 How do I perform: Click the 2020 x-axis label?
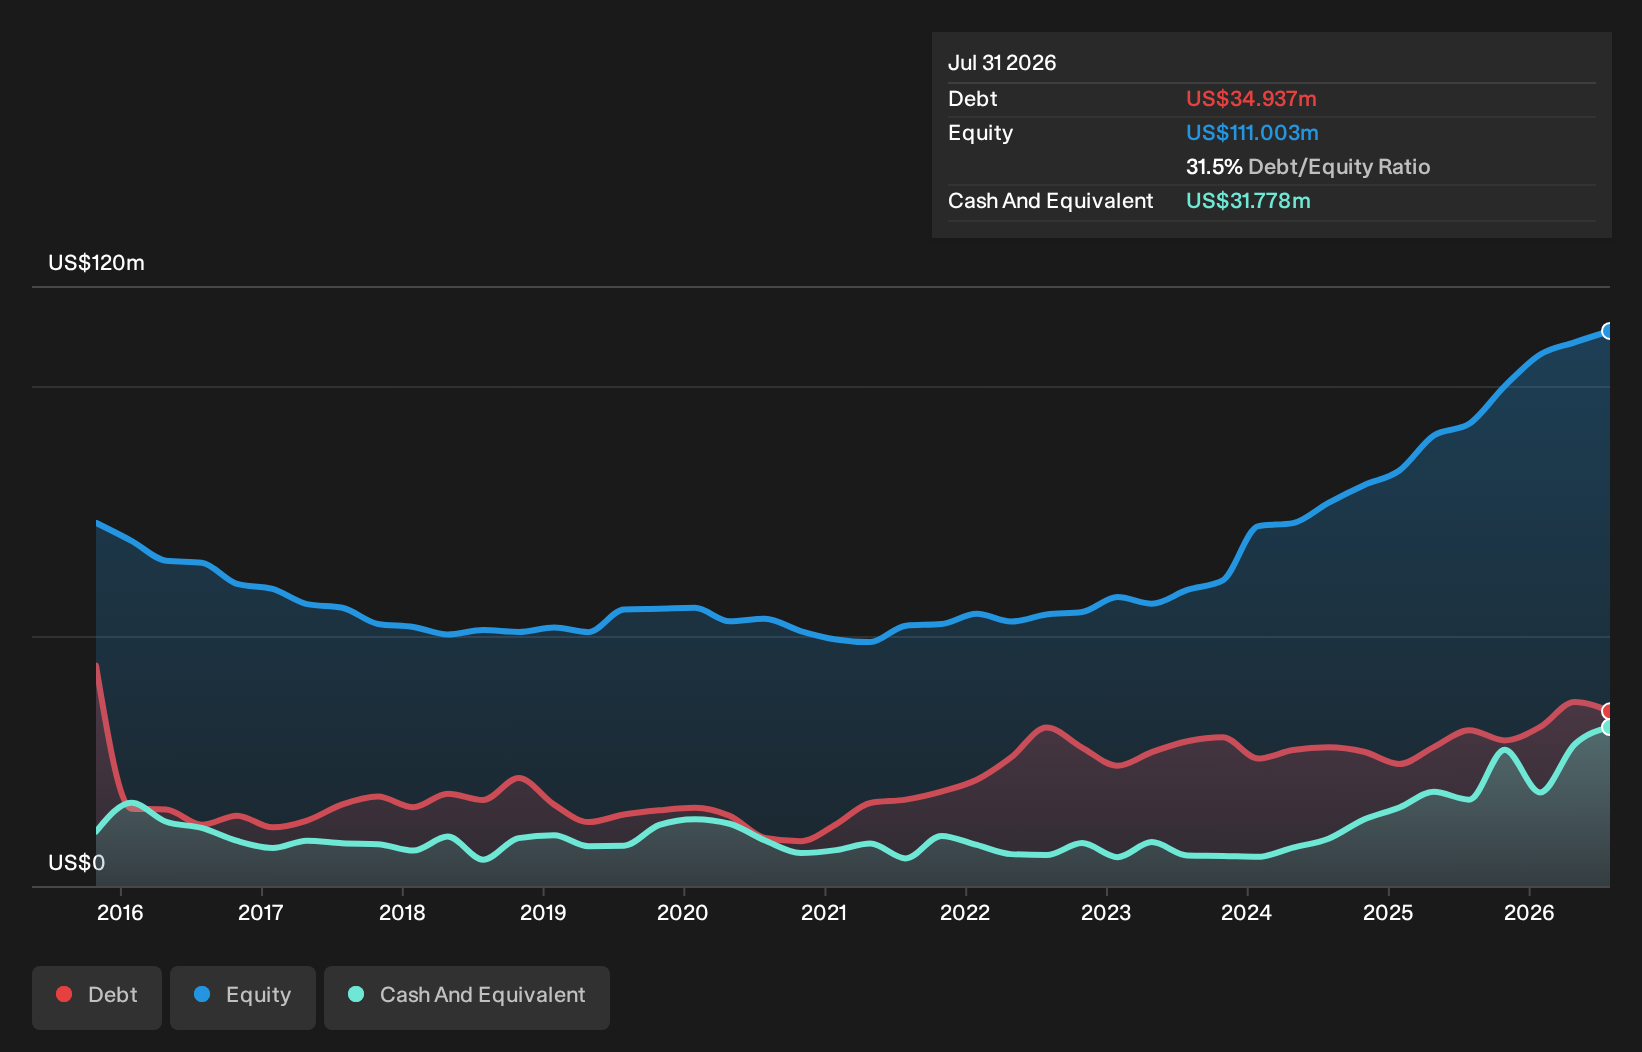(x=683, y=913)
